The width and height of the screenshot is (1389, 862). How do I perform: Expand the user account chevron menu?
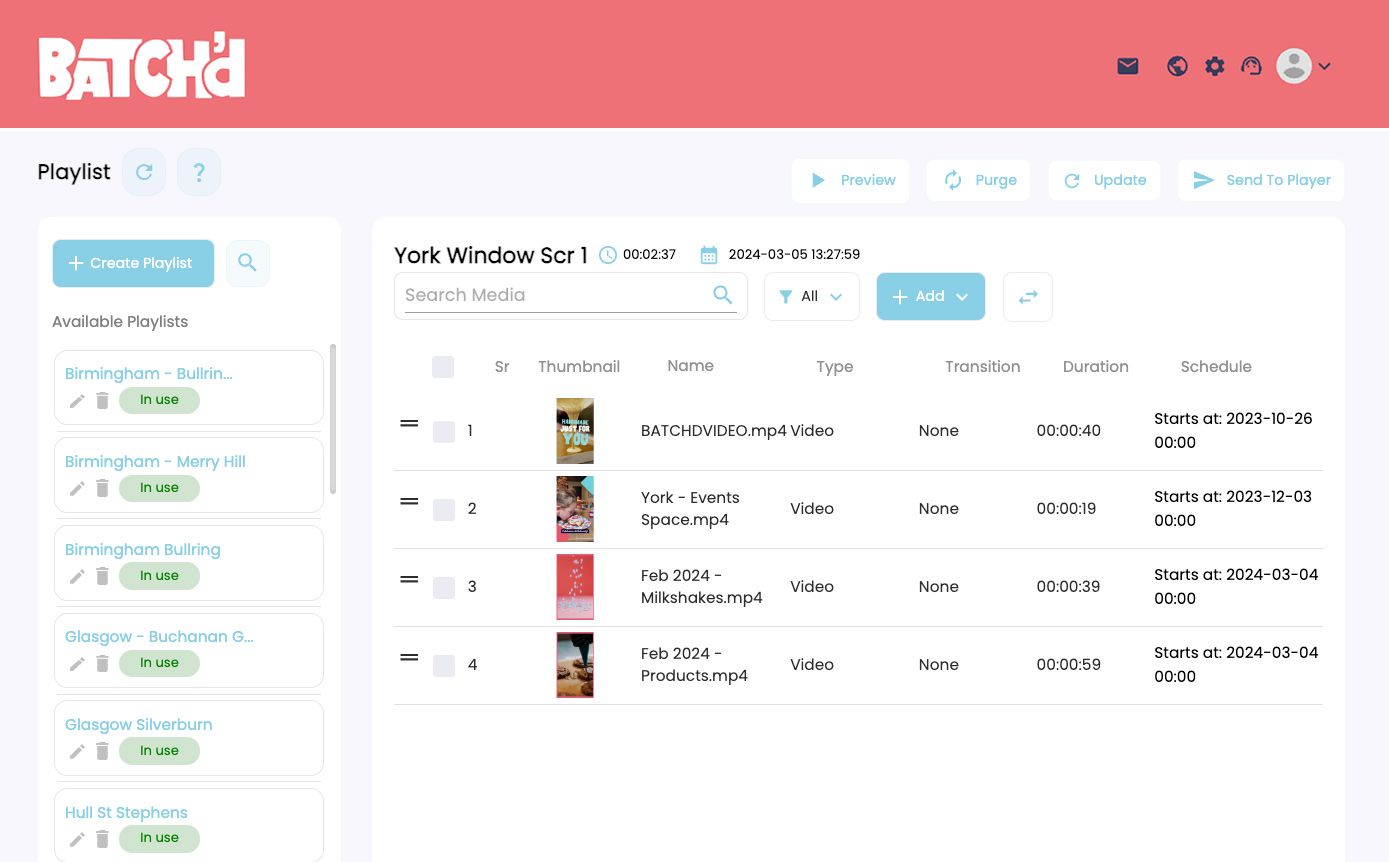click(x=1325, y=66)
